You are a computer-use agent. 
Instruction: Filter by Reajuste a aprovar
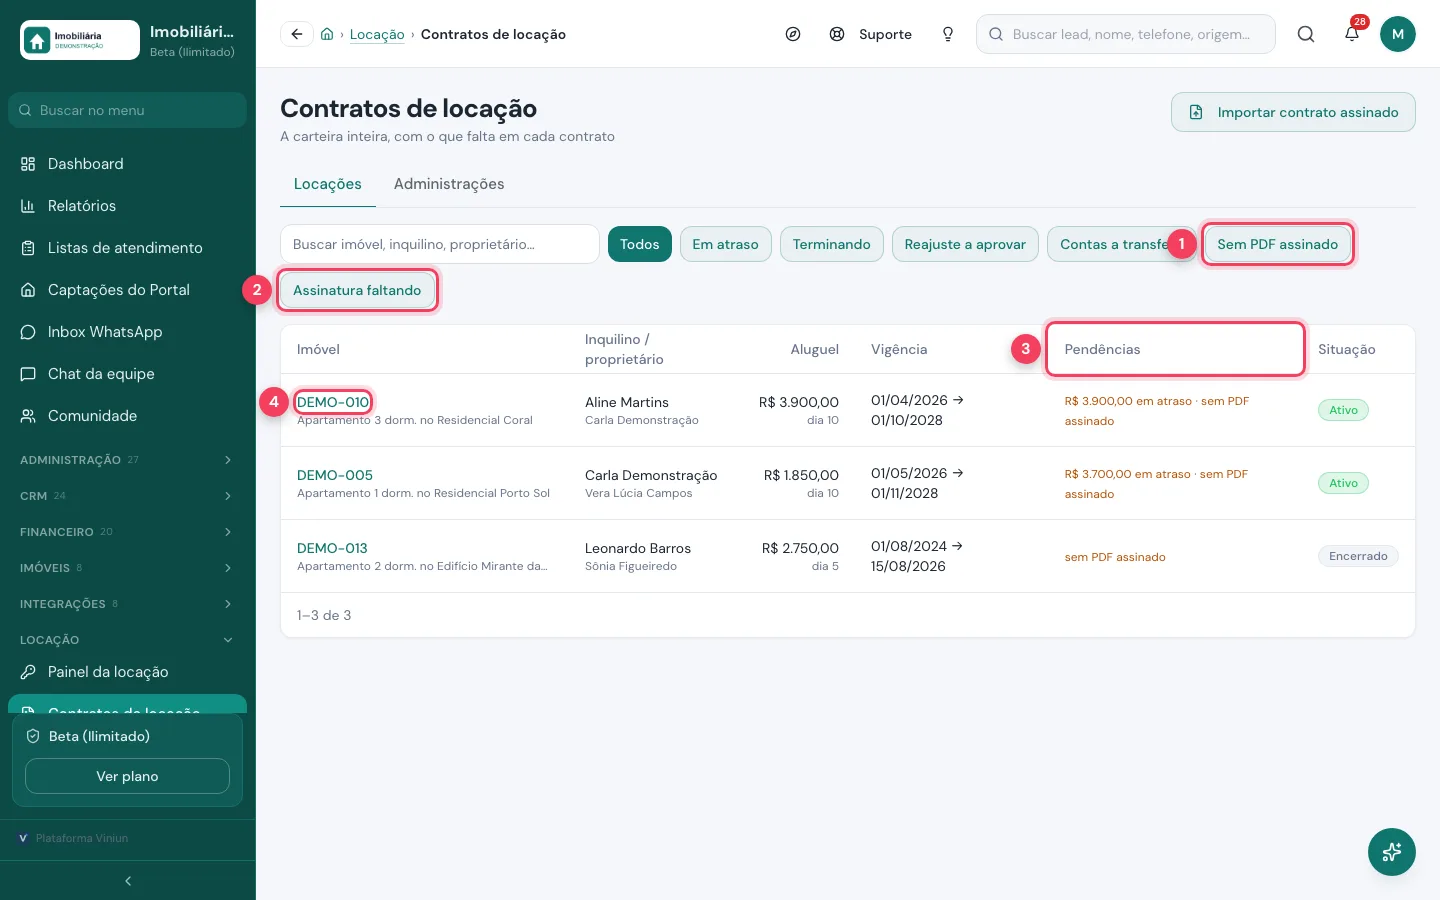[965, 244]
